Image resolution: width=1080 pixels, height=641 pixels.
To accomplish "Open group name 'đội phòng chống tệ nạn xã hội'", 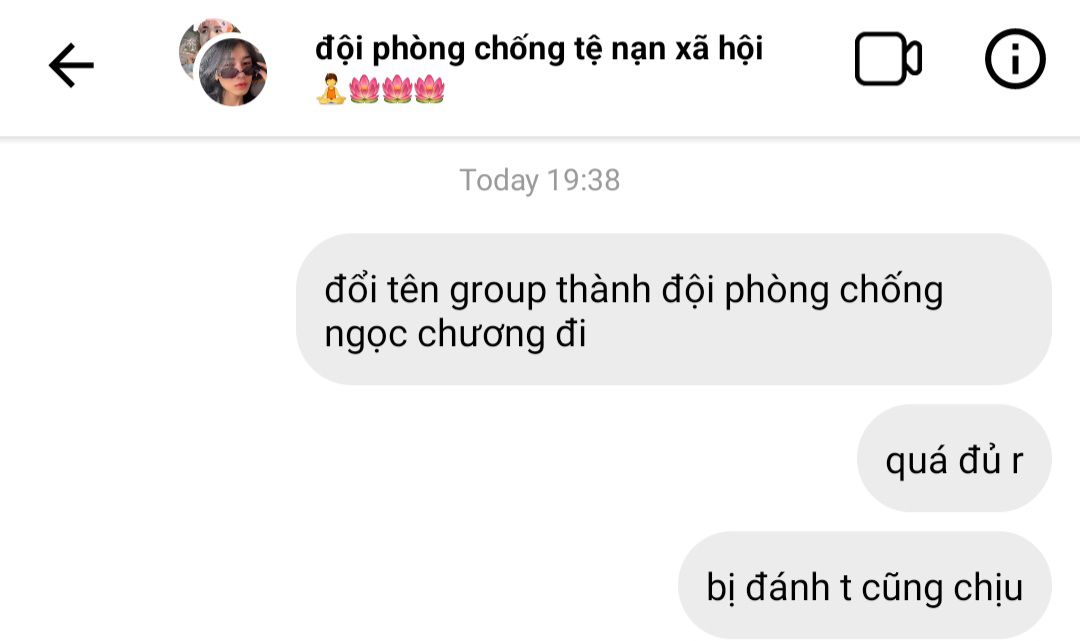I will coord(539,49).
